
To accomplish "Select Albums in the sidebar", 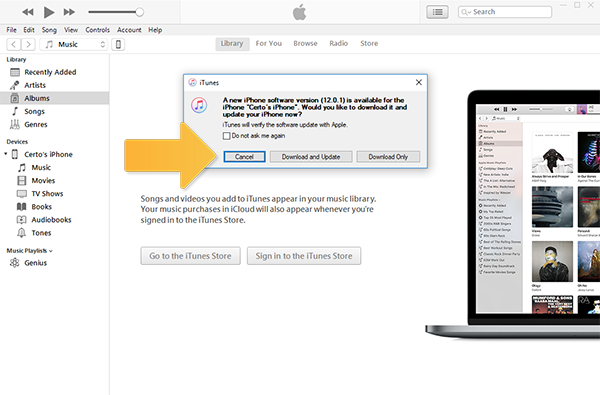I will point(54,98).
